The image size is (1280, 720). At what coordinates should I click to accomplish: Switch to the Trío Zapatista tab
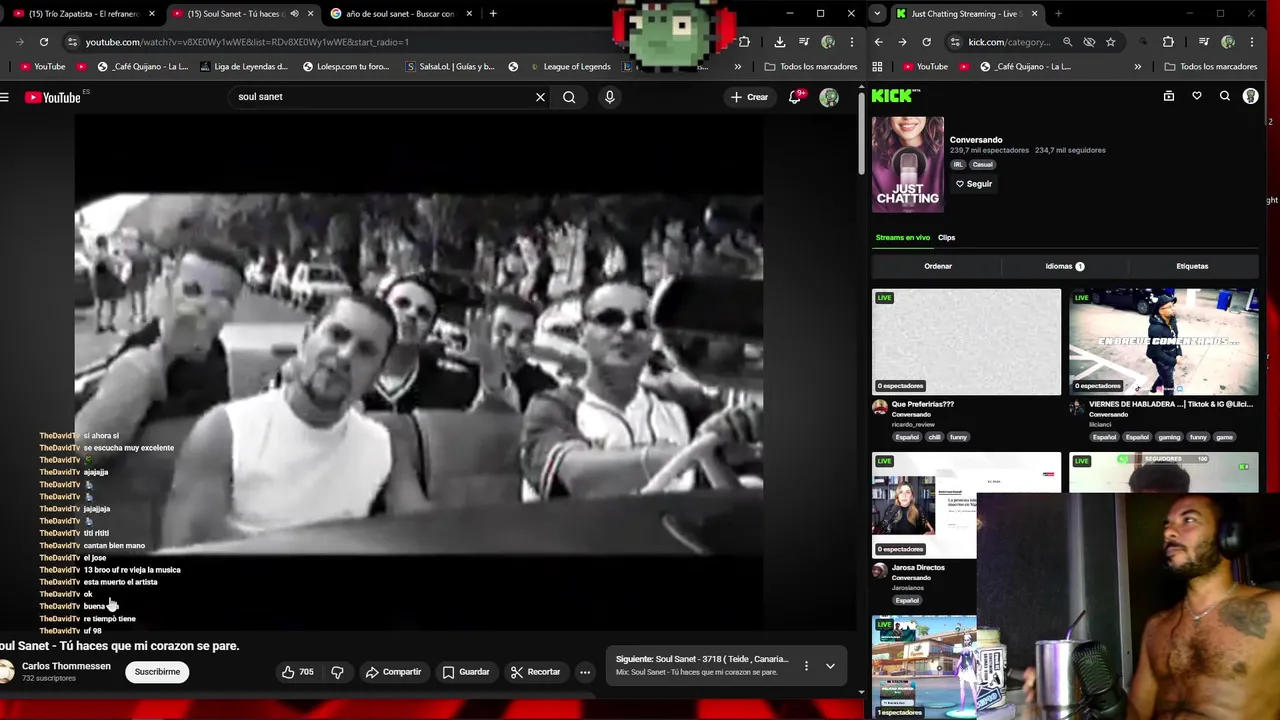pos(83,14)
